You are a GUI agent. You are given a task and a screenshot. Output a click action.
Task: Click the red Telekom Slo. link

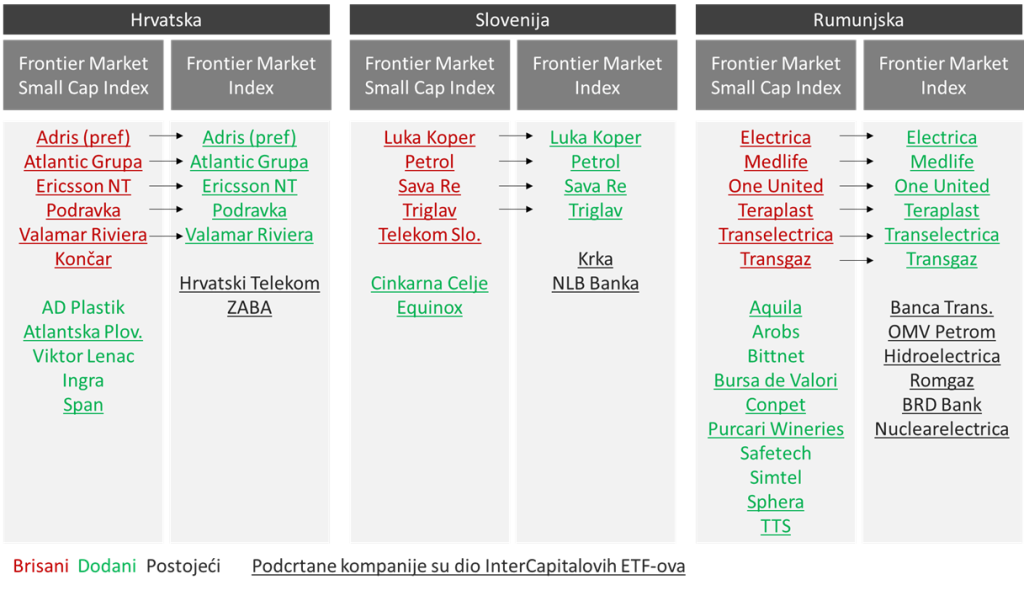[429, 235]
